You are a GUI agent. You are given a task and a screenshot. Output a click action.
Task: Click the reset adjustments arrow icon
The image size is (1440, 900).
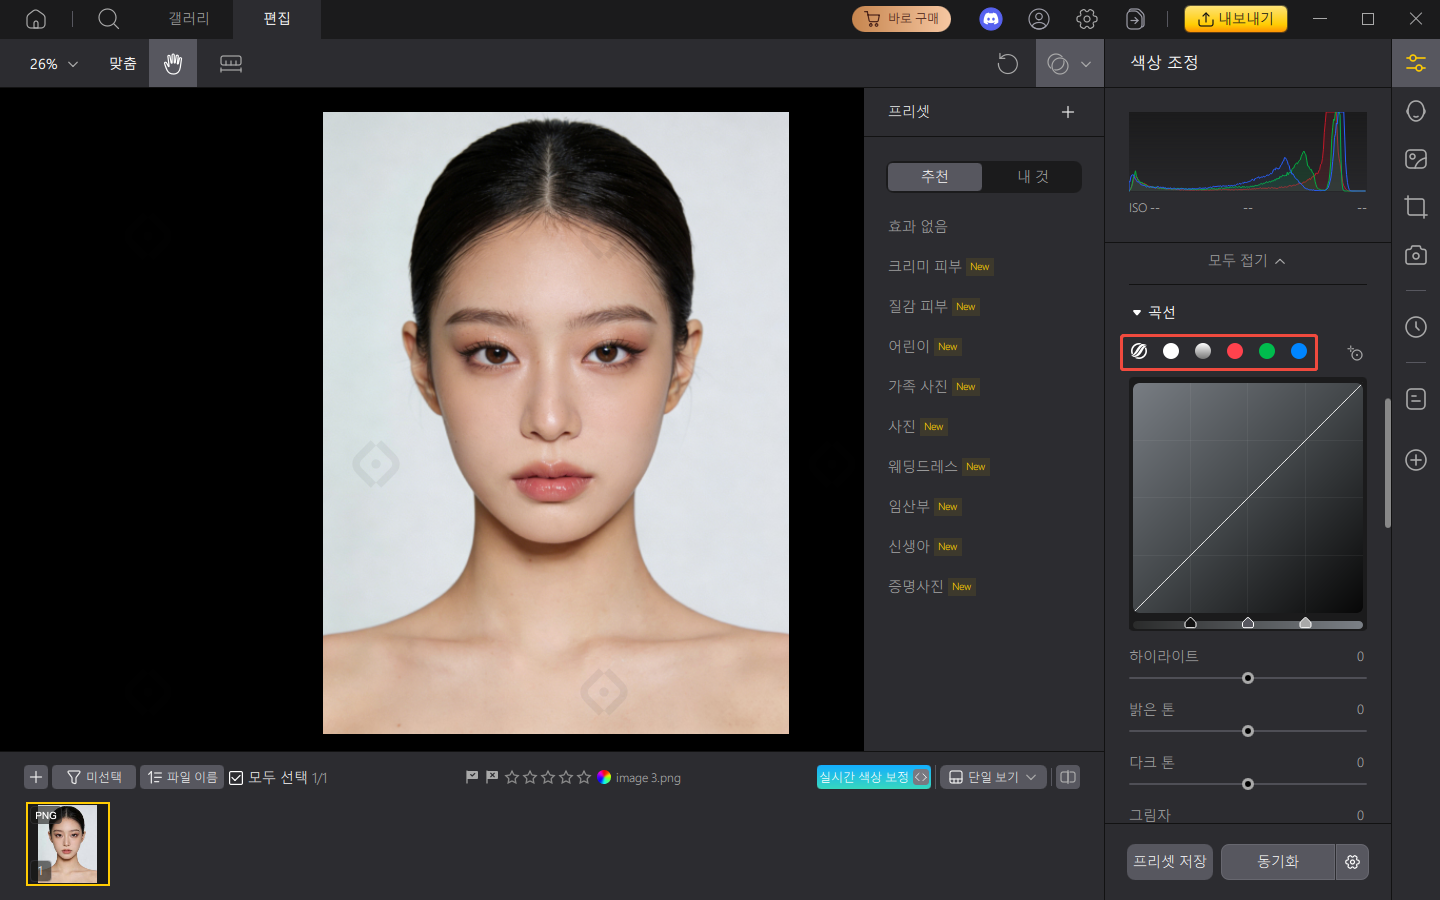point(1007,63)
